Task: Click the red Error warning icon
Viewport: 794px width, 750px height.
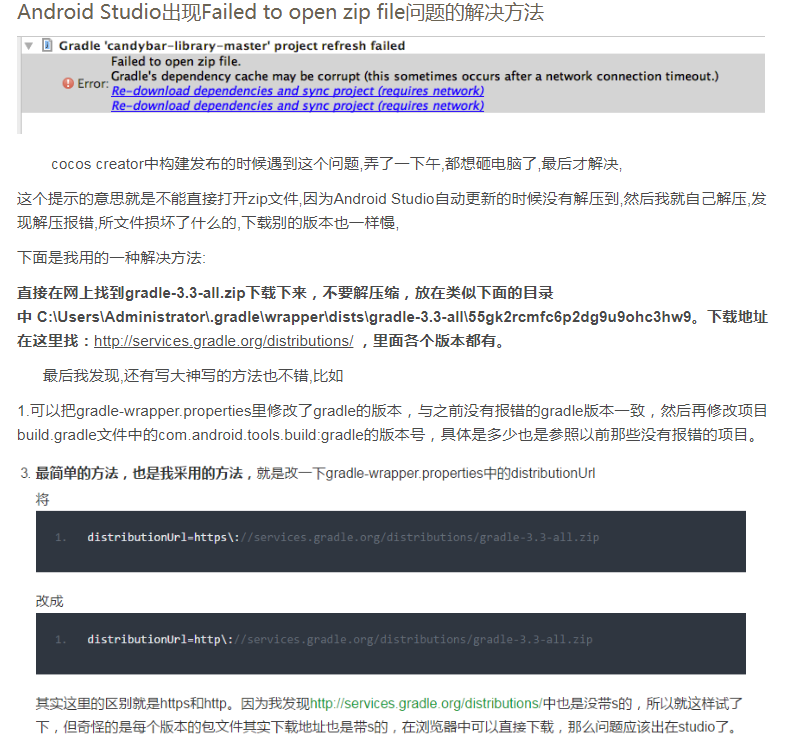Action: point(68,83)
